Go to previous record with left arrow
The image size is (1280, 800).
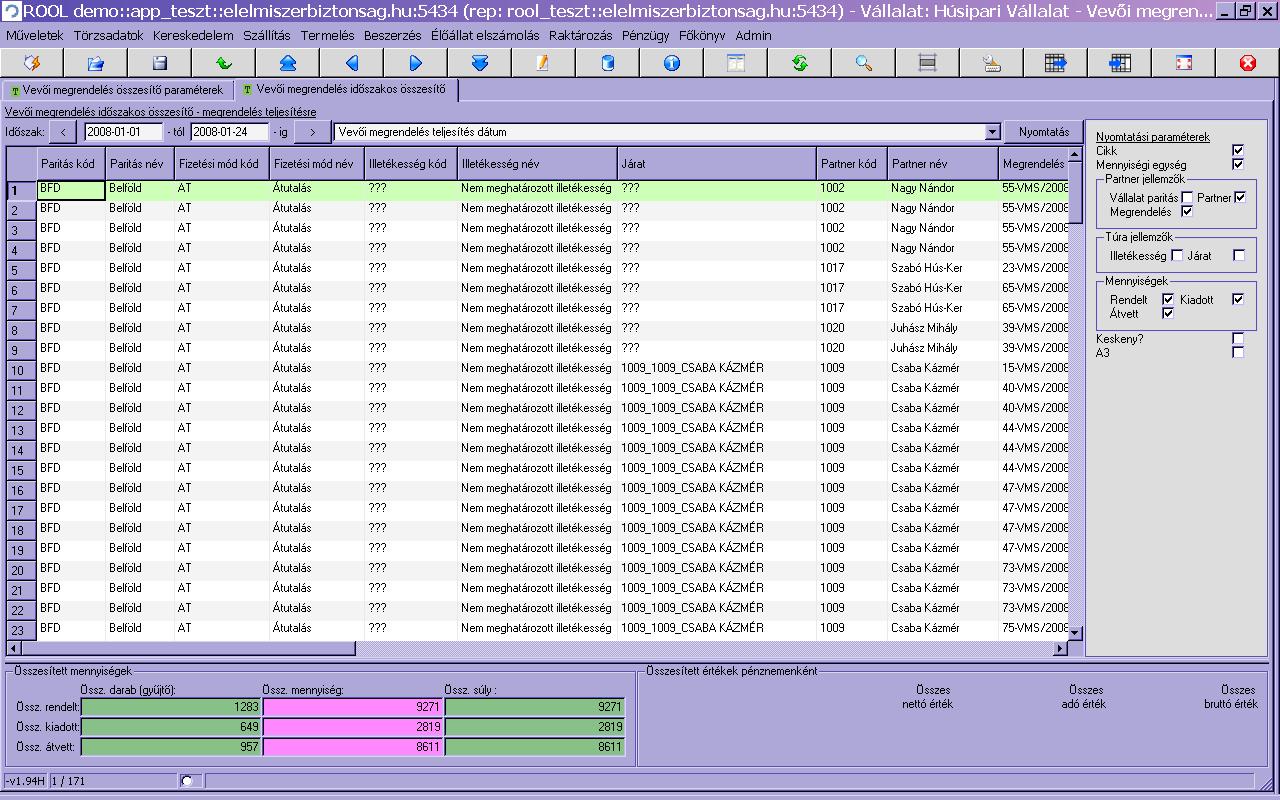[352, 63]
